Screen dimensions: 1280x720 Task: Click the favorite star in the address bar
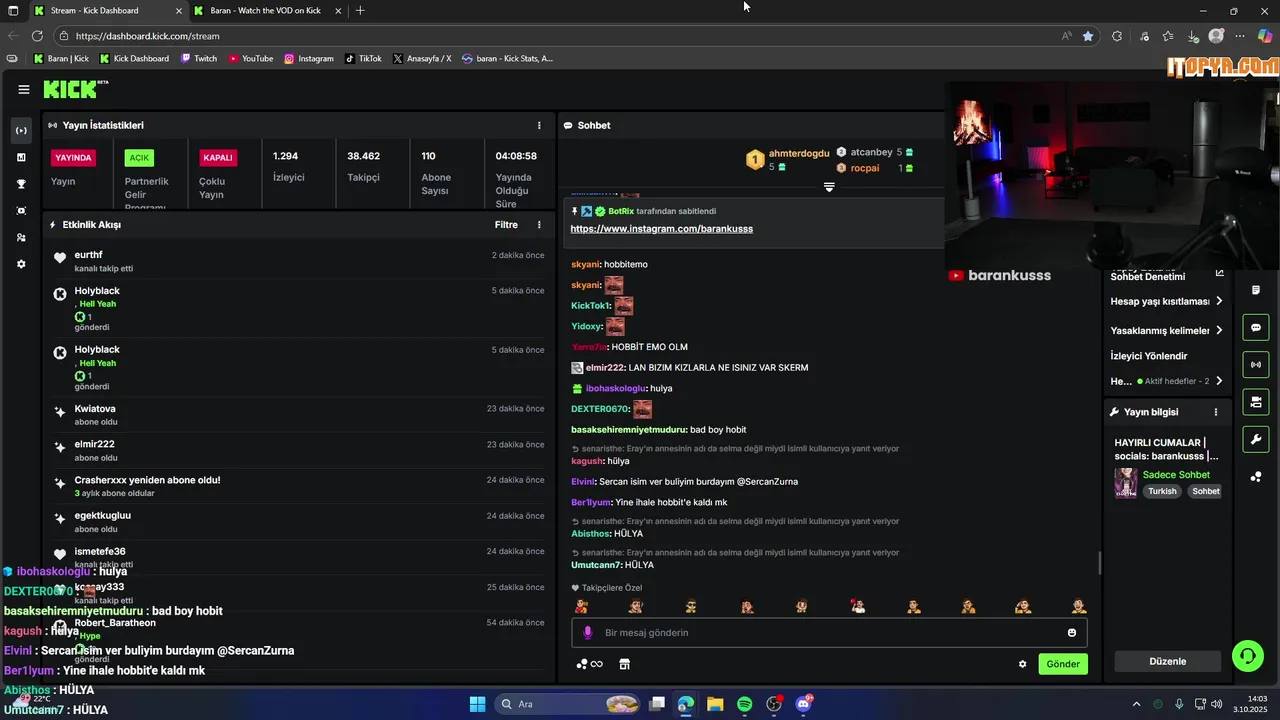coord(1088,36)
